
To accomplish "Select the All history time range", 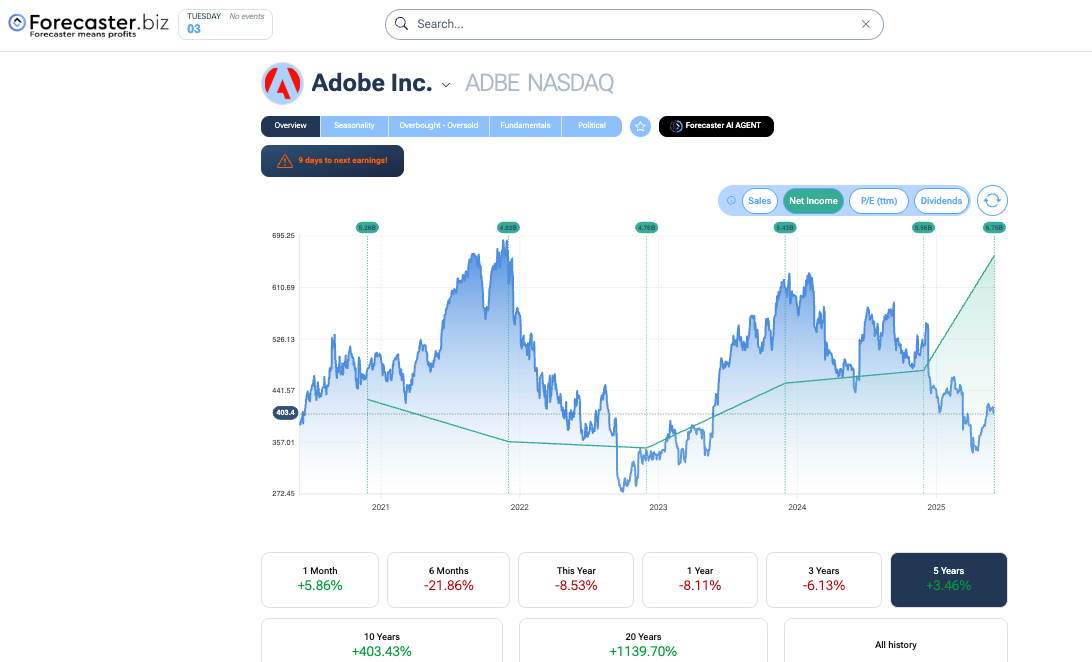I will [x=895, y=644].
